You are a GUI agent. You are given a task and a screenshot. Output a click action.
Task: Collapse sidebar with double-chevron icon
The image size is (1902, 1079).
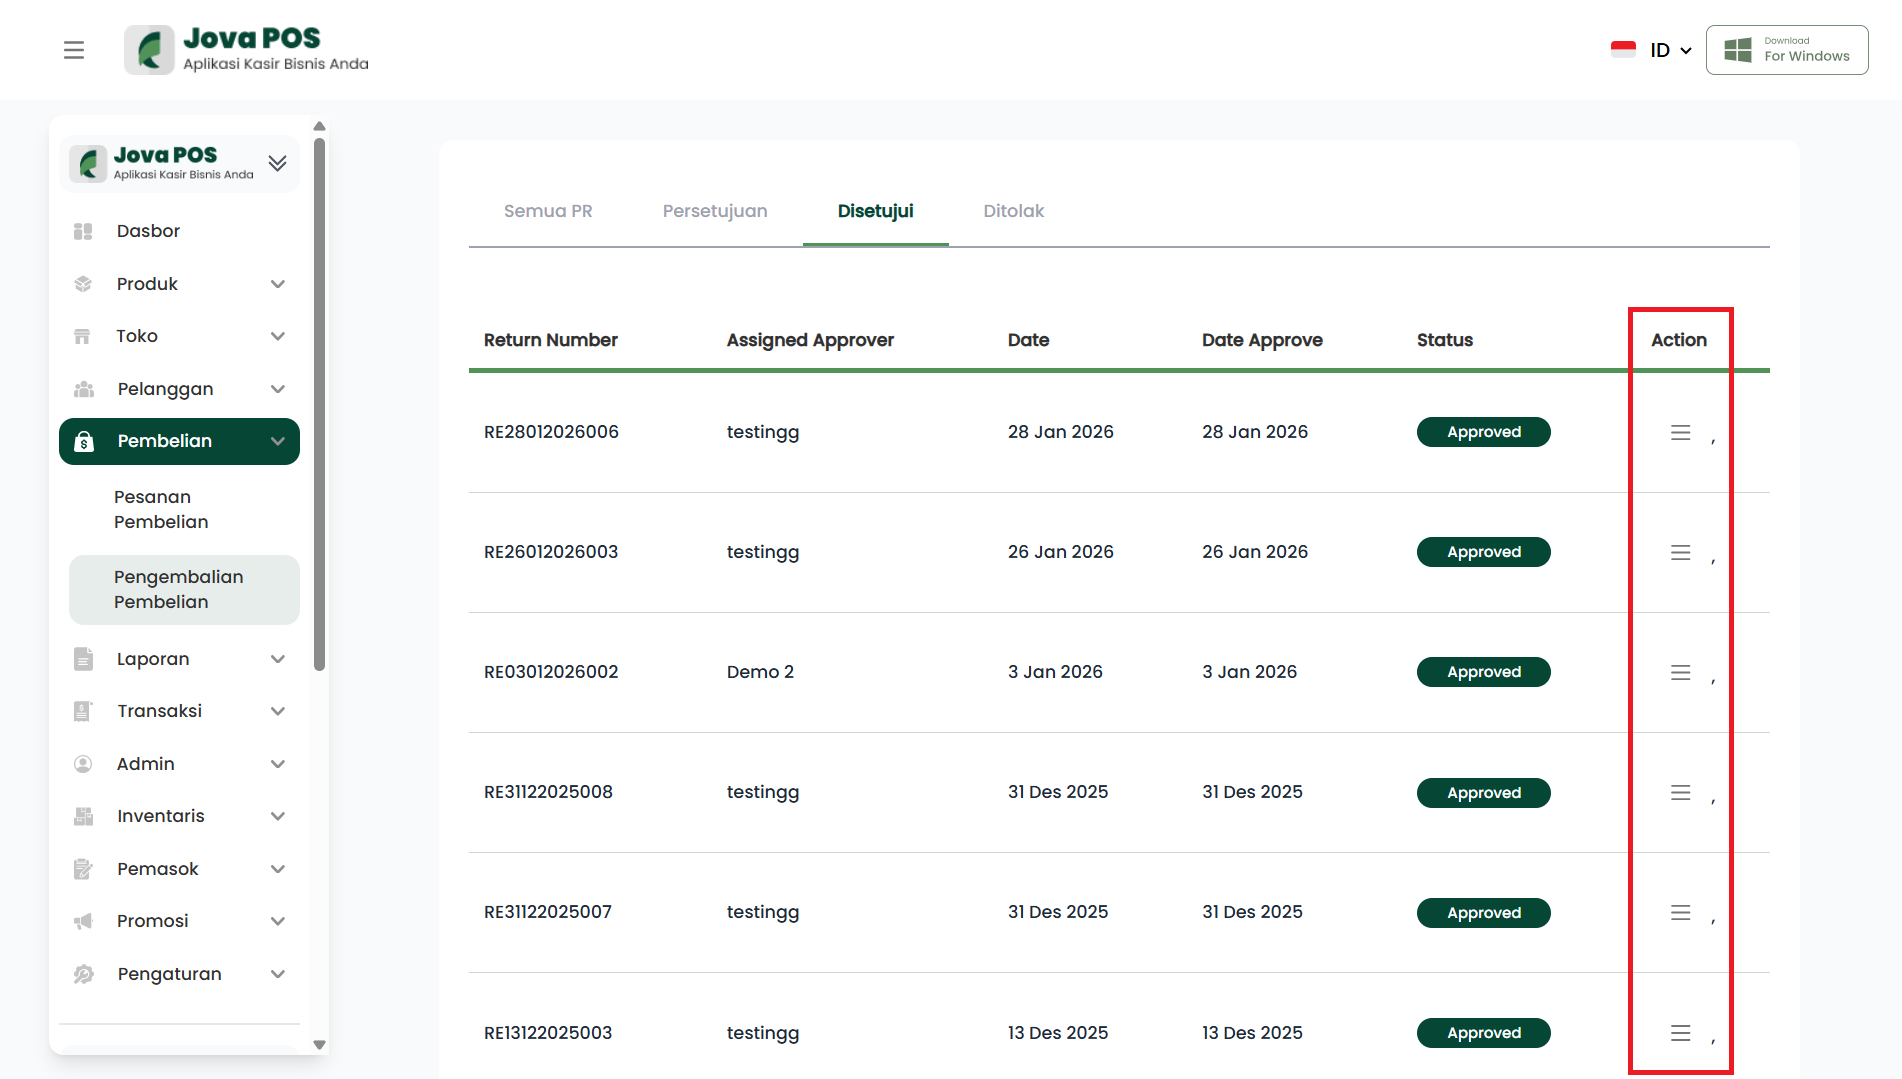[277, 163]
